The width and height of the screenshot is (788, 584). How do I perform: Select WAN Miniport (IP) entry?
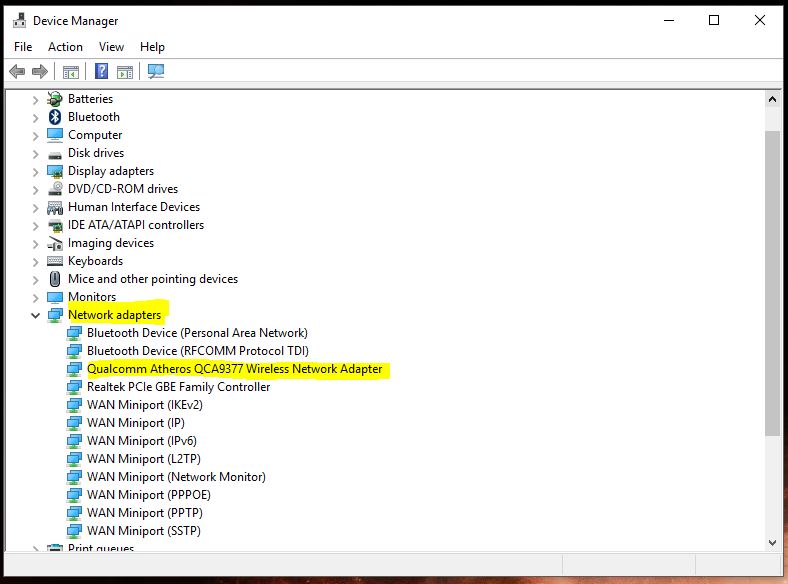pos(136,423)
